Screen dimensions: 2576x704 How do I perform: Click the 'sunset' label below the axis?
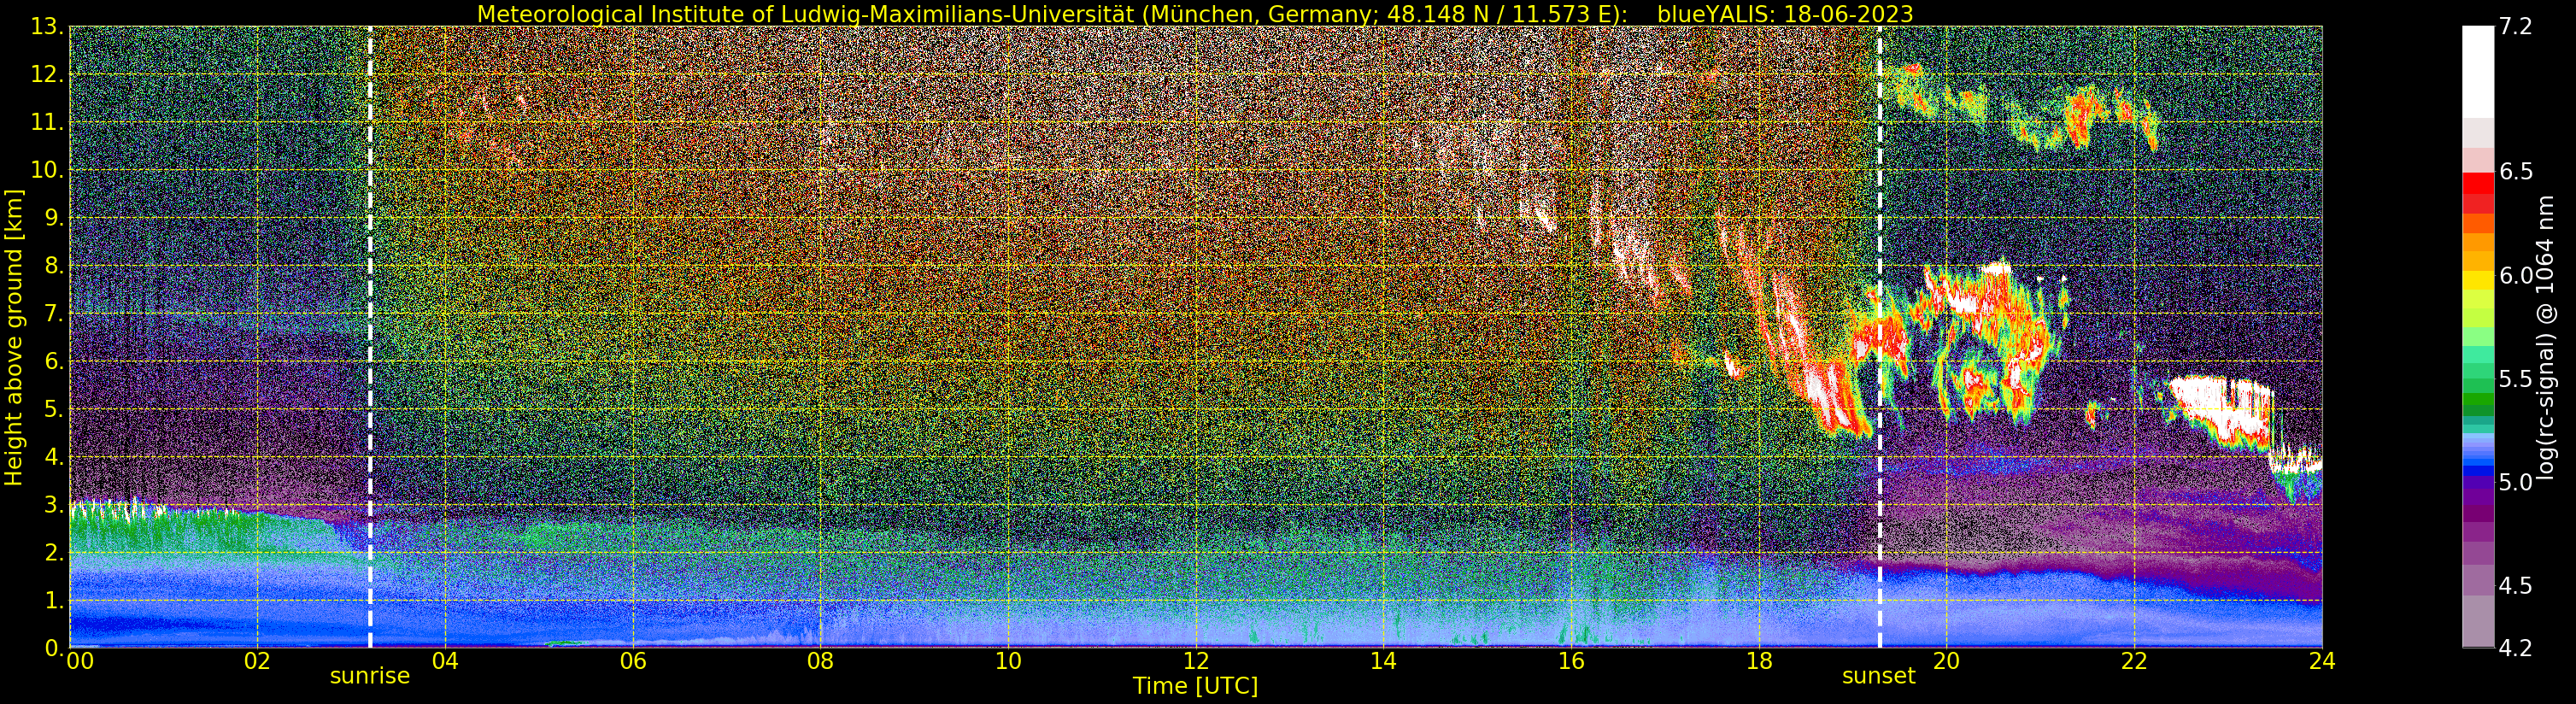point(1879,676)
